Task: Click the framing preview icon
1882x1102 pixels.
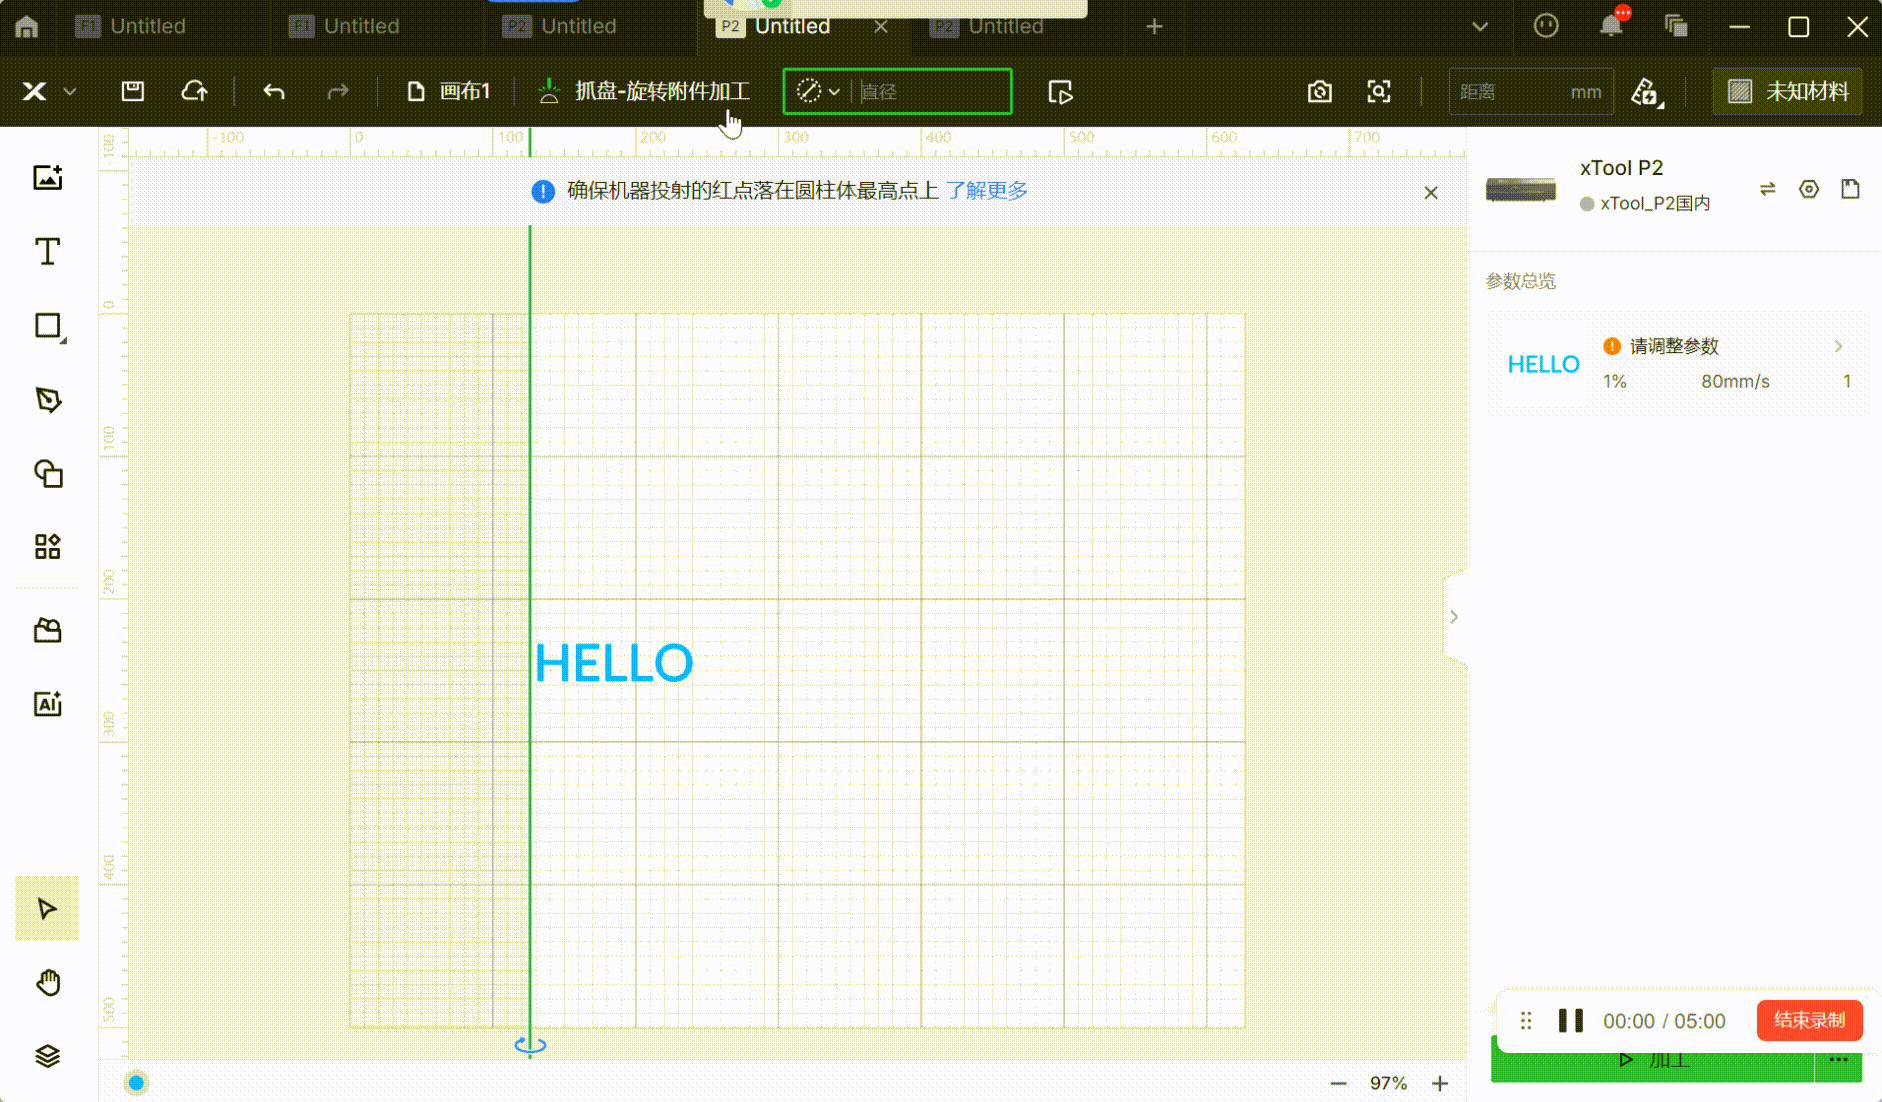Action: 1060,92
